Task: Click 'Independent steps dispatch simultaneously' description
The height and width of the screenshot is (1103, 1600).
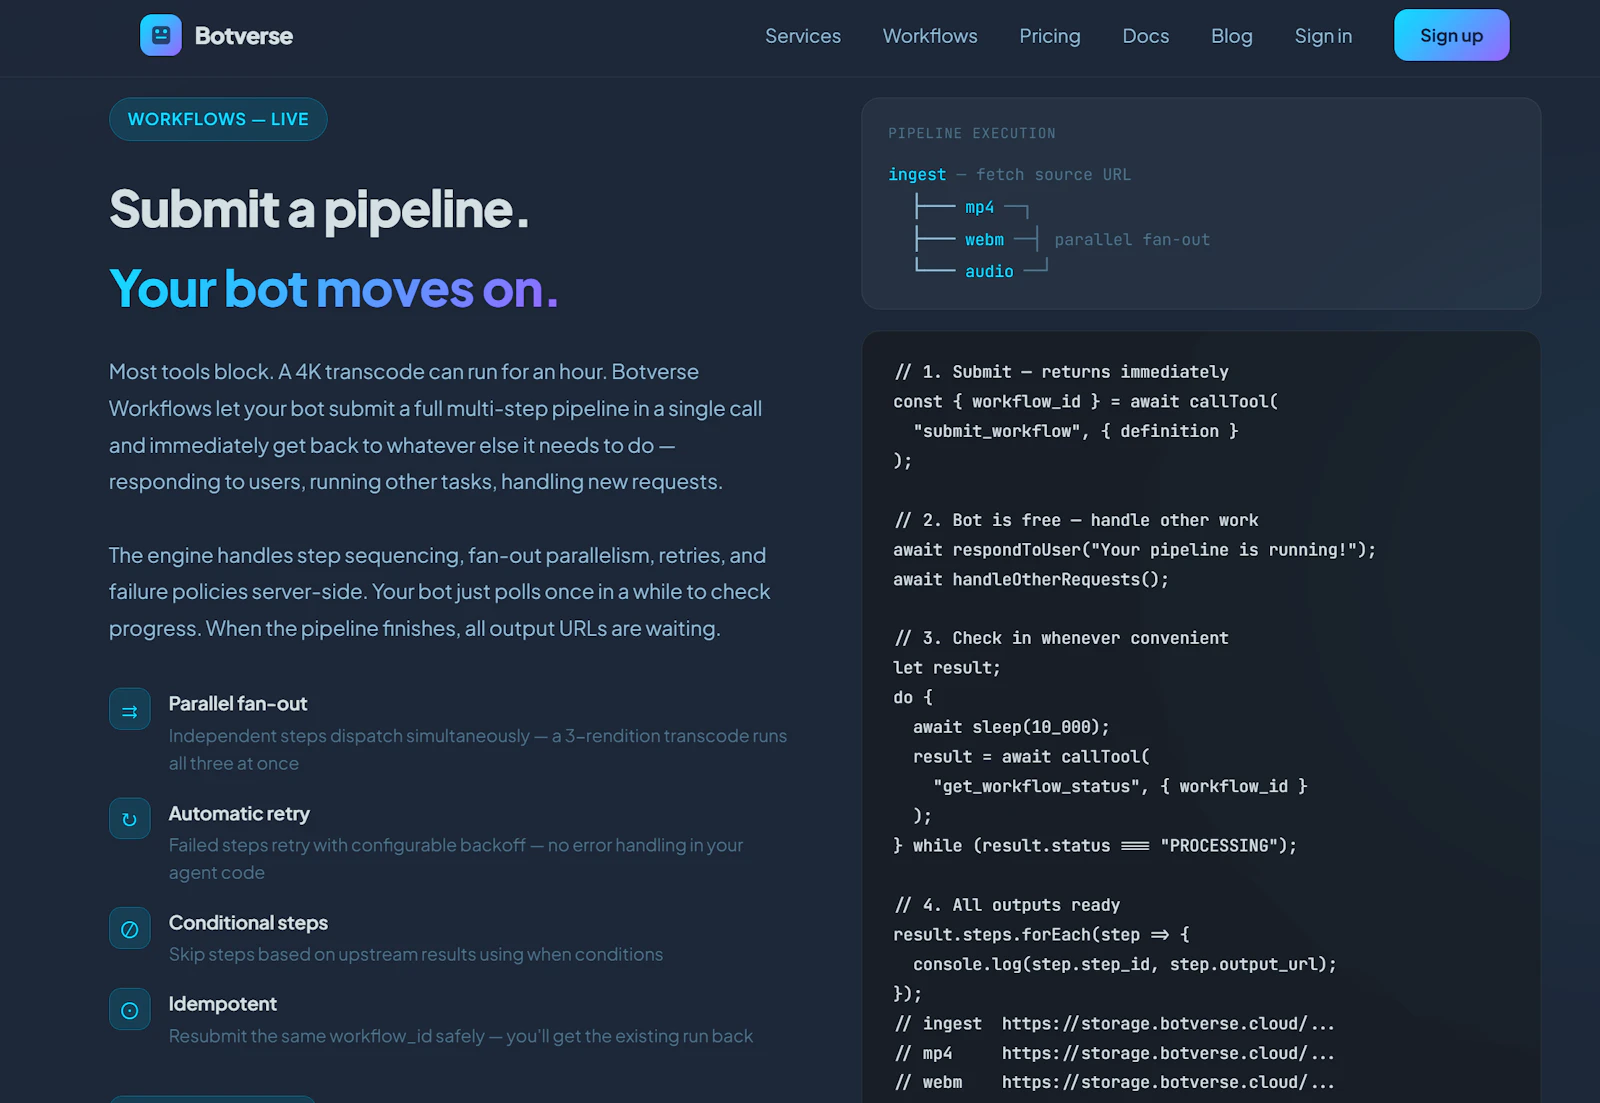Action: pos(478,750)
